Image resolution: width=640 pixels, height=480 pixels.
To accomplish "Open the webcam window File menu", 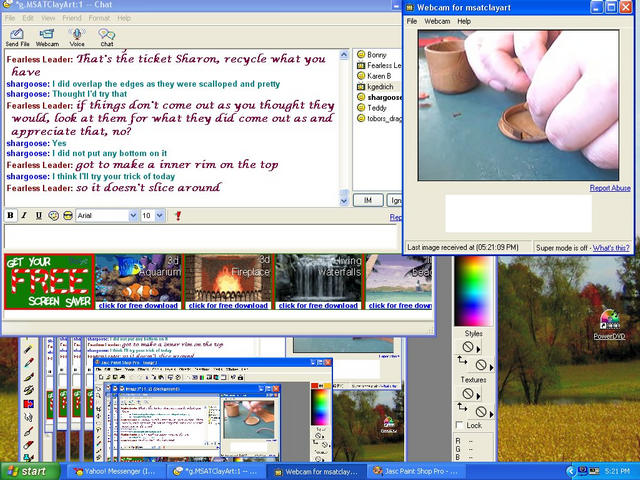I will 412,21.
